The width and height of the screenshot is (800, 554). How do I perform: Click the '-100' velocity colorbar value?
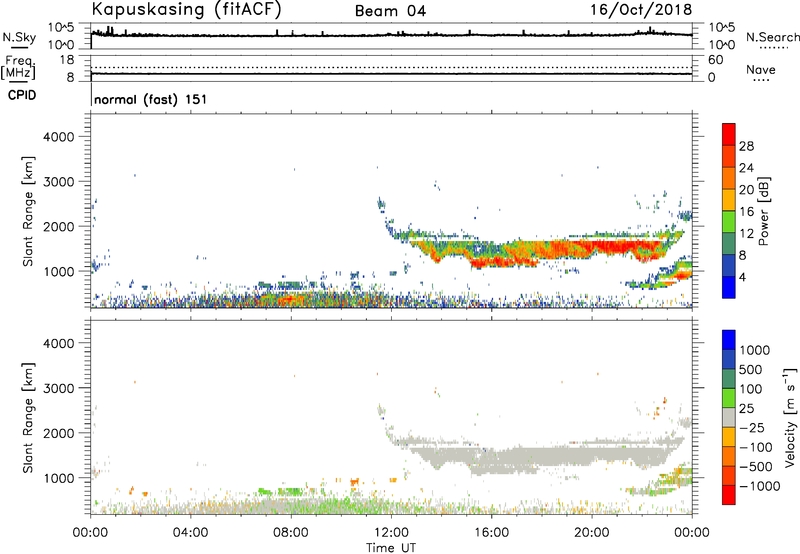click(755, 447)
